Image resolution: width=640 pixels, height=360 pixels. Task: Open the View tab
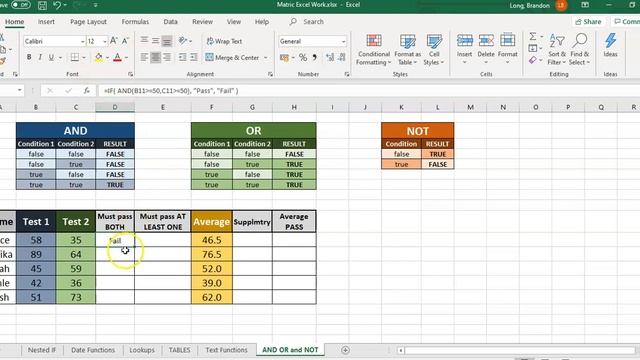click(234, 22)
